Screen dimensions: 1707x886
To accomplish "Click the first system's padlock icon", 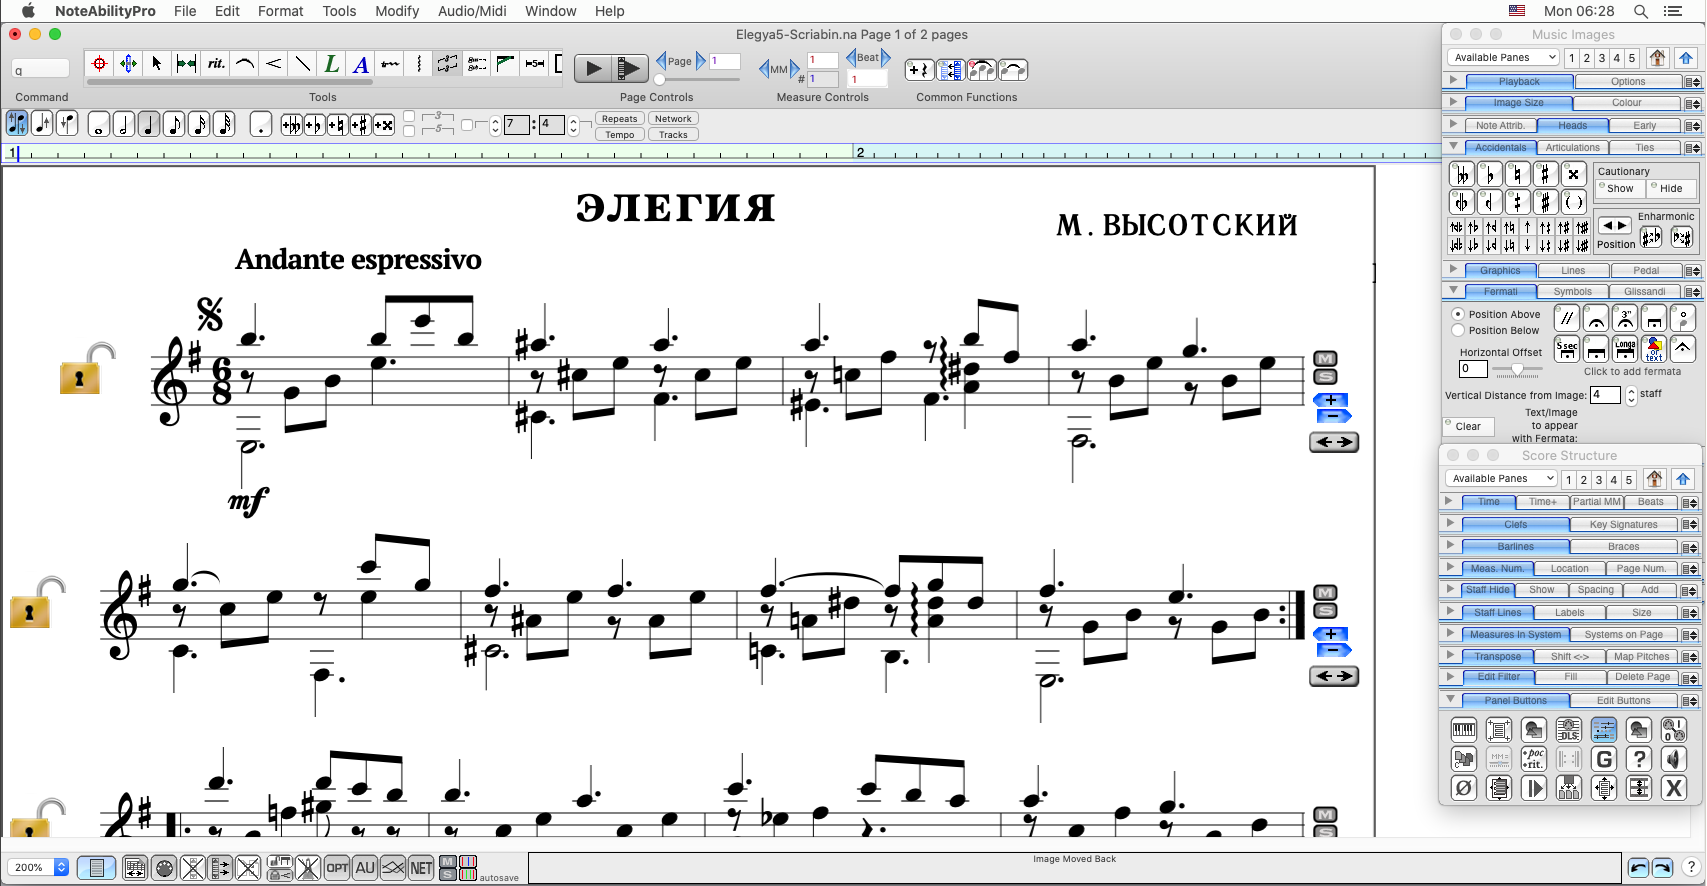I will coord(85,368).
